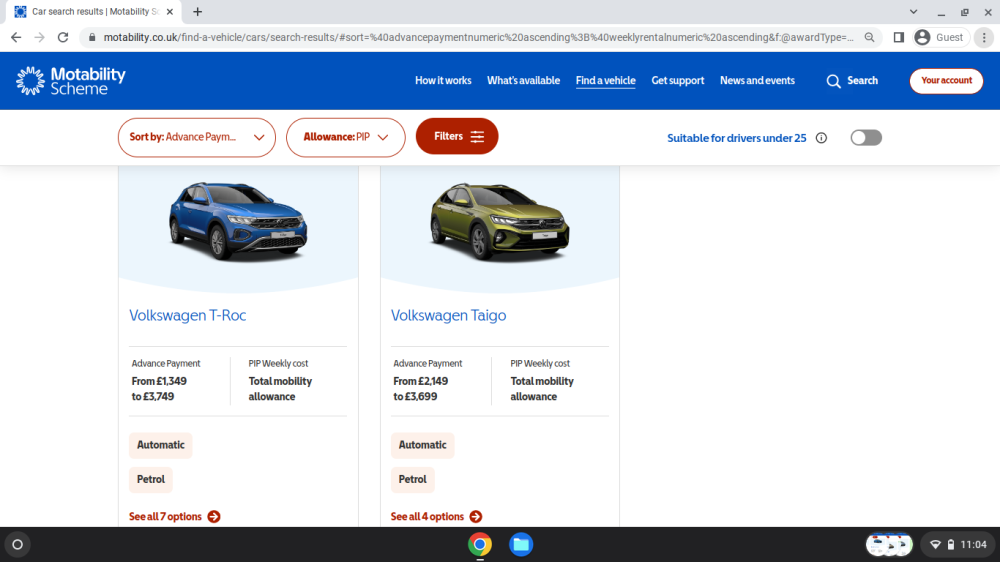
Task: Click the zoom magnifier icon in the address bar
Action: [x=869, y=38]
